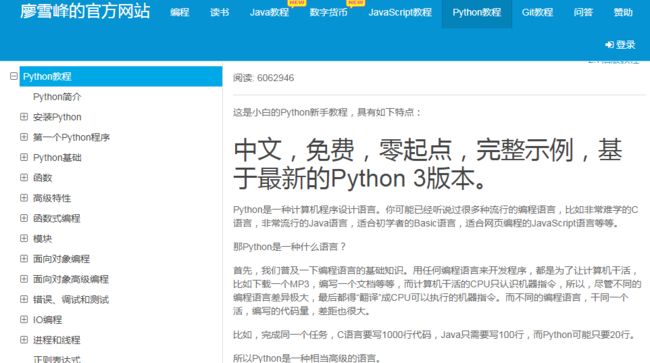Open JavaScript教程 navigation item
This screenshot has width=650, height=363.
[400, 12]
